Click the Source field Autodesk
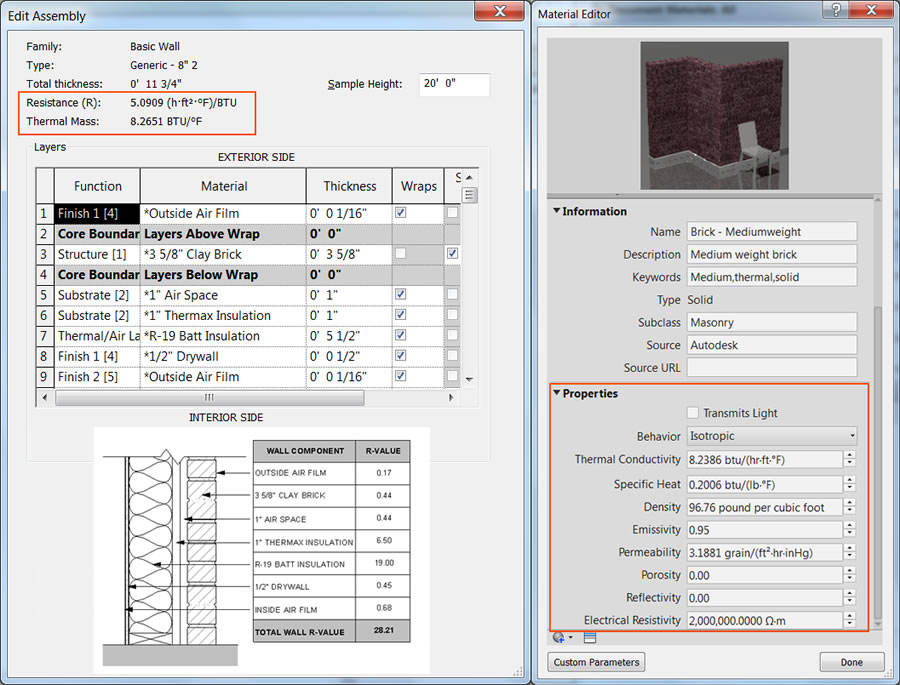 771,345
